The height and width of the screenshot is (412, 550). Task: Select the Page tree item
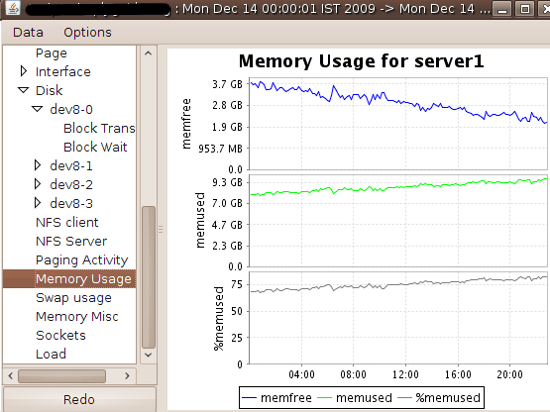(x=51, y=53)
